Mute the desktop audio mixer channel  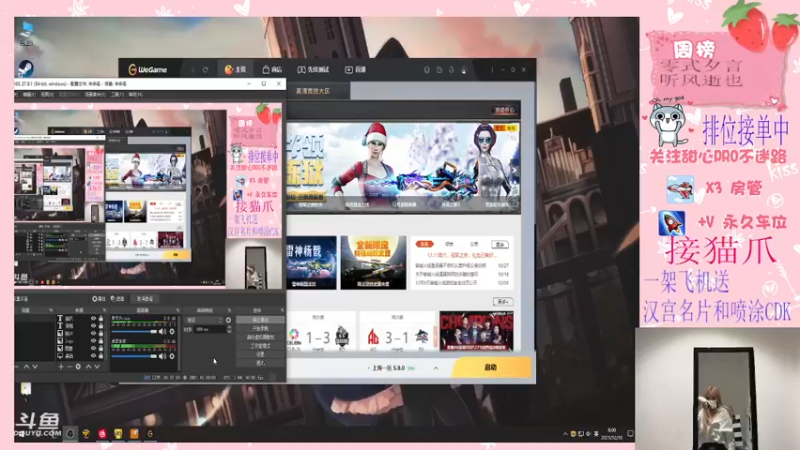(162, 356)
